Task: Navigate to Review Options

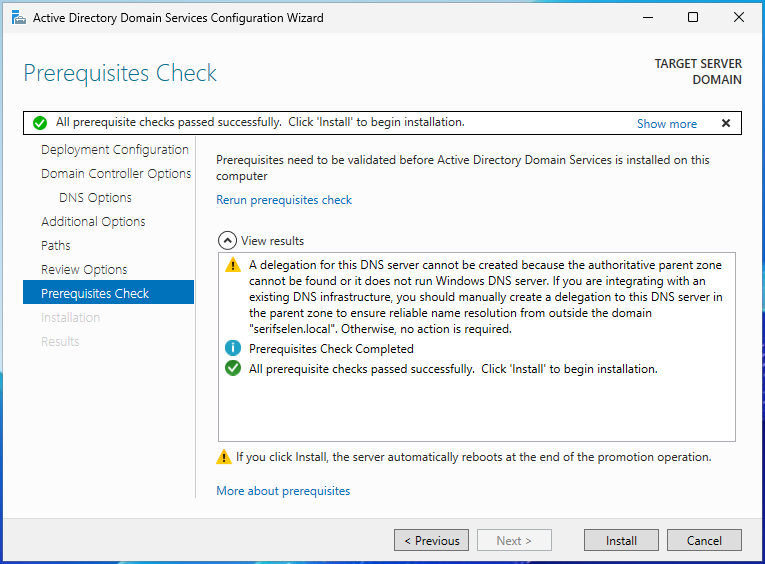Action: point(84,270)
